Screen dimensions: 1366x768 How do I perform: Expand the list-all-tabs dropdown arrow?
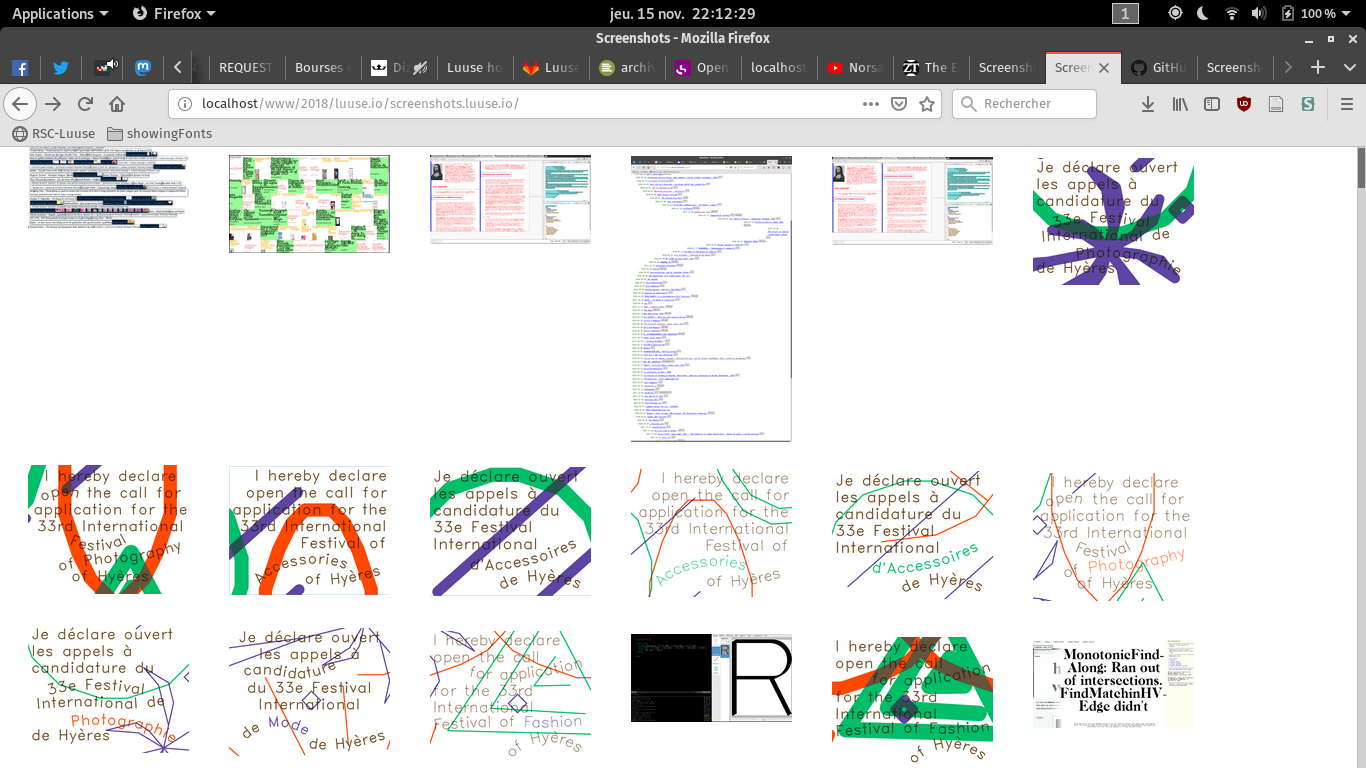point(1349,68)
